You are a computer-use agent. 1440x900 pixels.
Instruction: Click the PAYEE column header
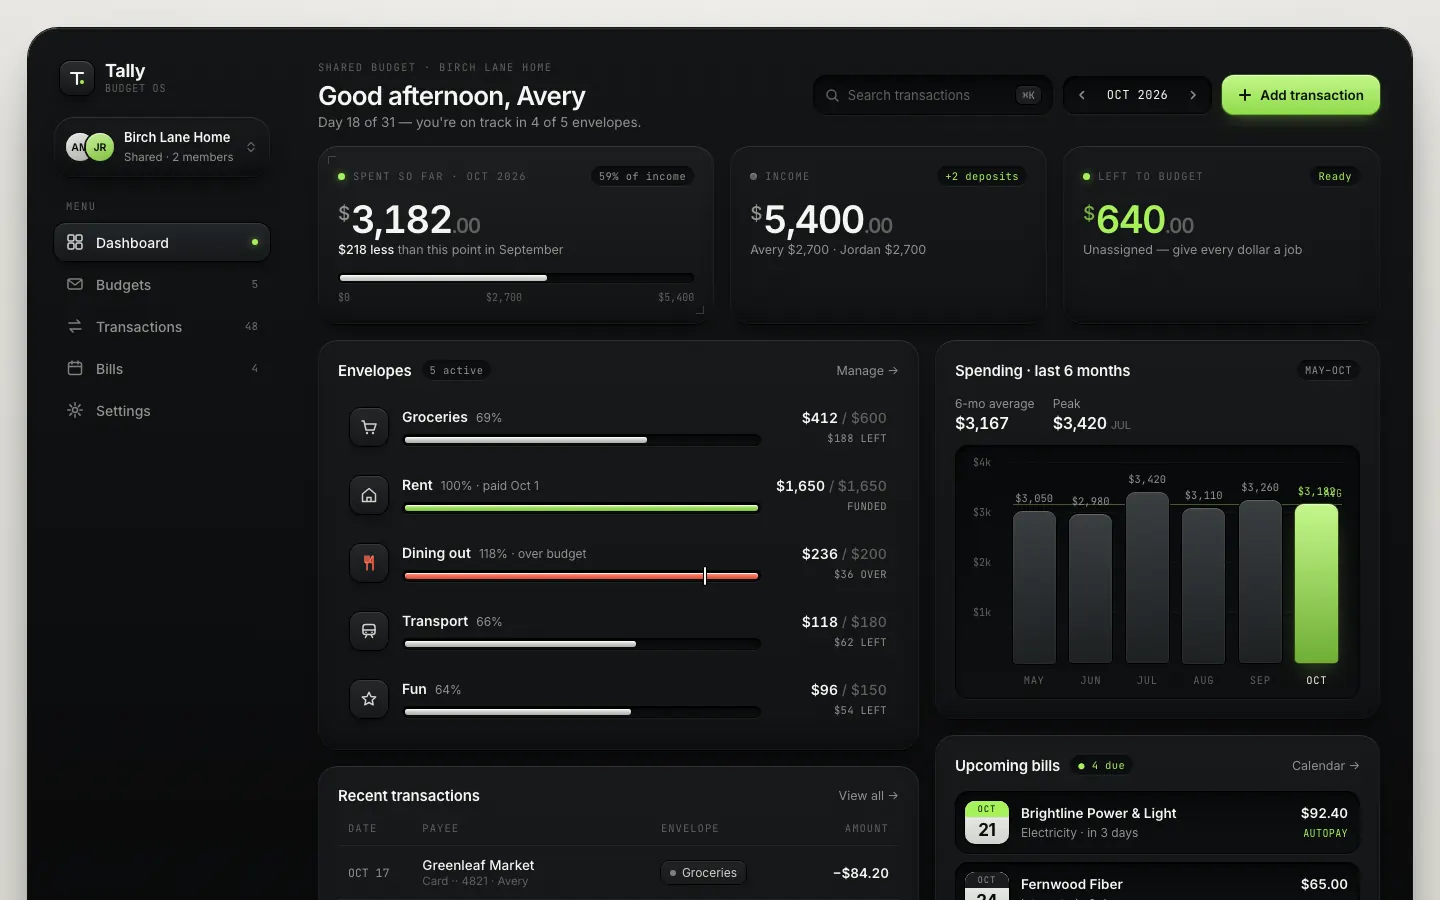440,828
